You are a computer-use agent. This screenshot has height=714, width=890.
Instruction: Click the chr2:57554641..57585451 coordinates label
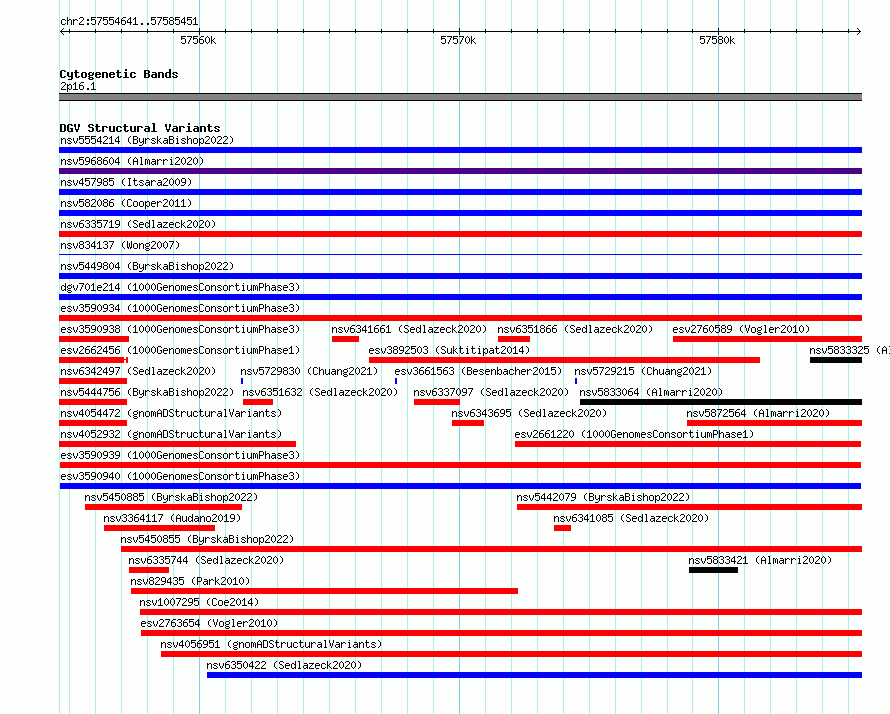tap(129, 22)
